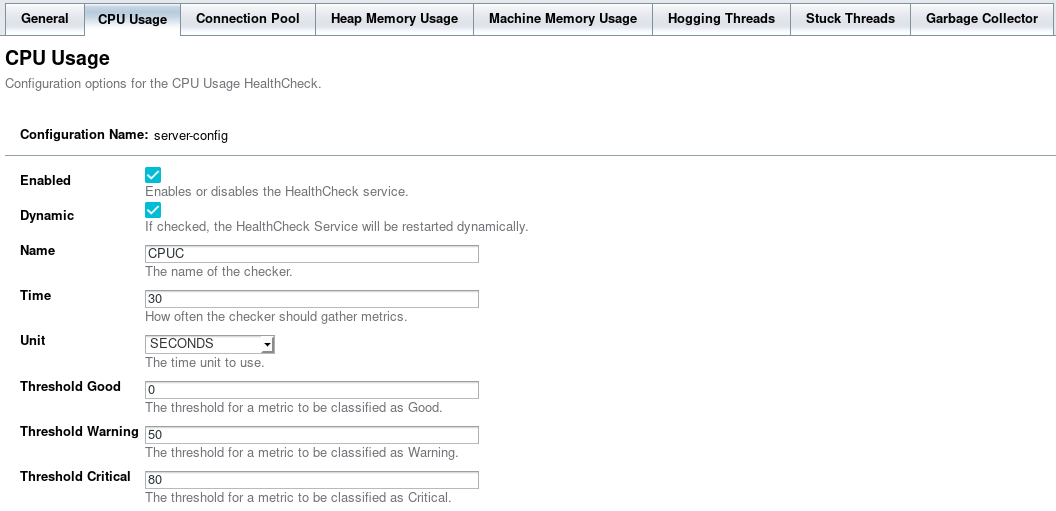This screenshot has height=511, width=1056.
Task: Switch to Stuck Threads tab
Action: point(851,19)
